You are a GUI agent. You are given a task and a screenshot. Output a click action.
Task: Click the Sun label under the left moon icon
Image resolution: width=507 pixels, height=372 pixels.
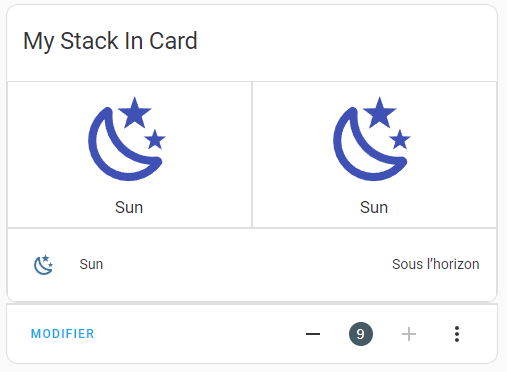point(129,207)
